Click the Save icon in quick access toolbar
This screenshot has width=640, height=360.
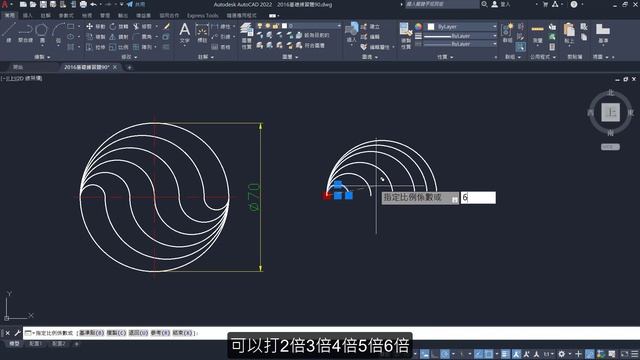tap(43, 4)
